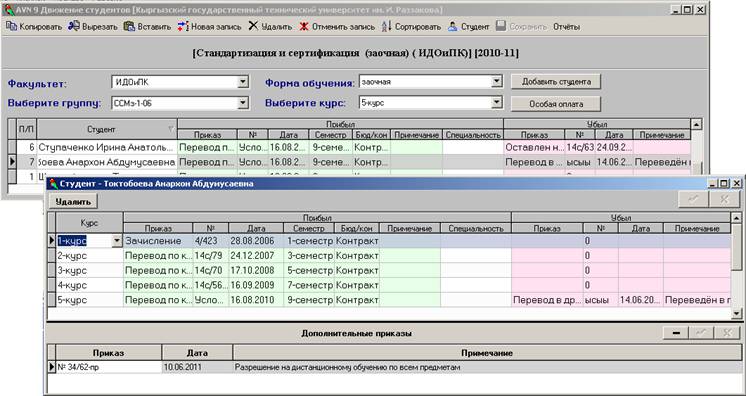The height and width of the screenshot is (396, 746).
Task: Click the student table's scrollbar down arrow
Action: (737, 313)
